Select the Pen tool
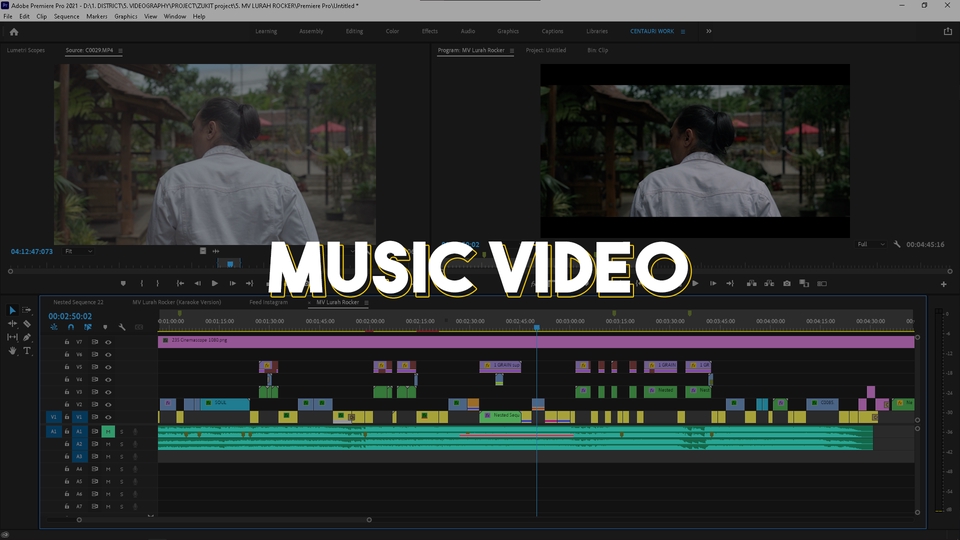The image size is (960, 540). (x=27, y=337)
